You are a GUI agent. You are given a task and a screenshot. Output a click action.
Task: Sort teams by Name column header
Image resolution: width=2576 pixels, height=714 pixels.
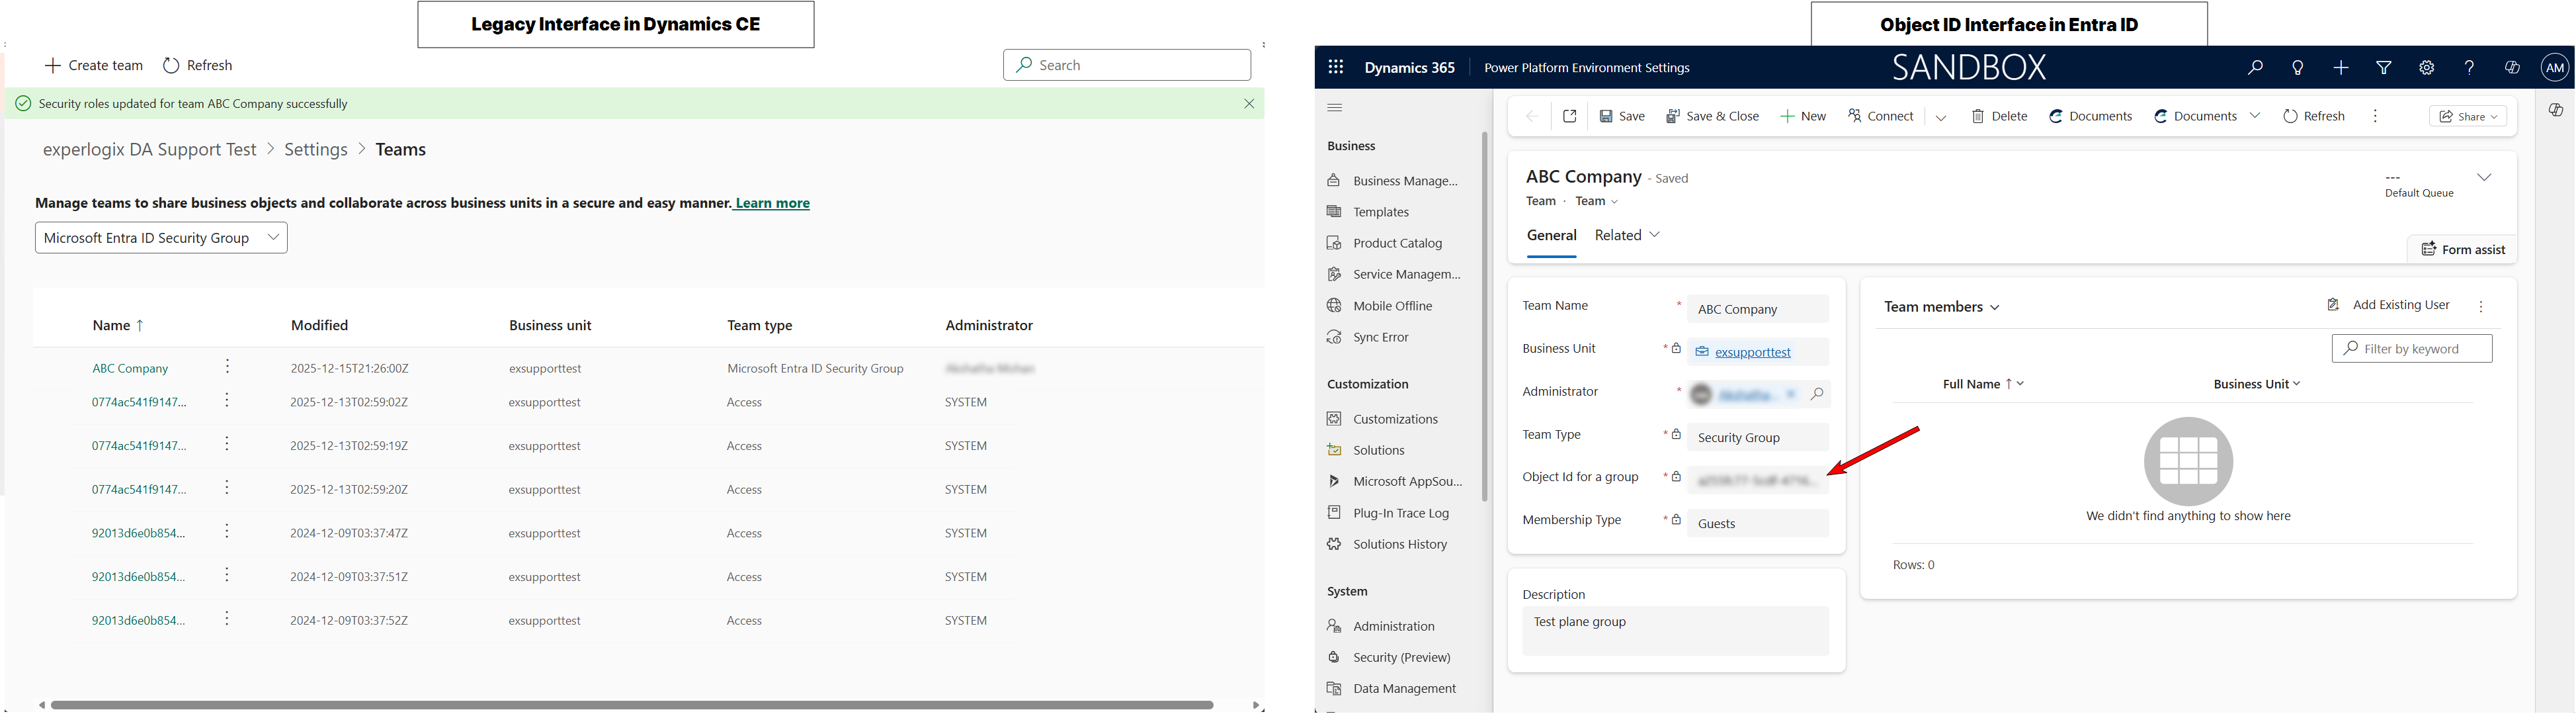(x=118, y=326)
